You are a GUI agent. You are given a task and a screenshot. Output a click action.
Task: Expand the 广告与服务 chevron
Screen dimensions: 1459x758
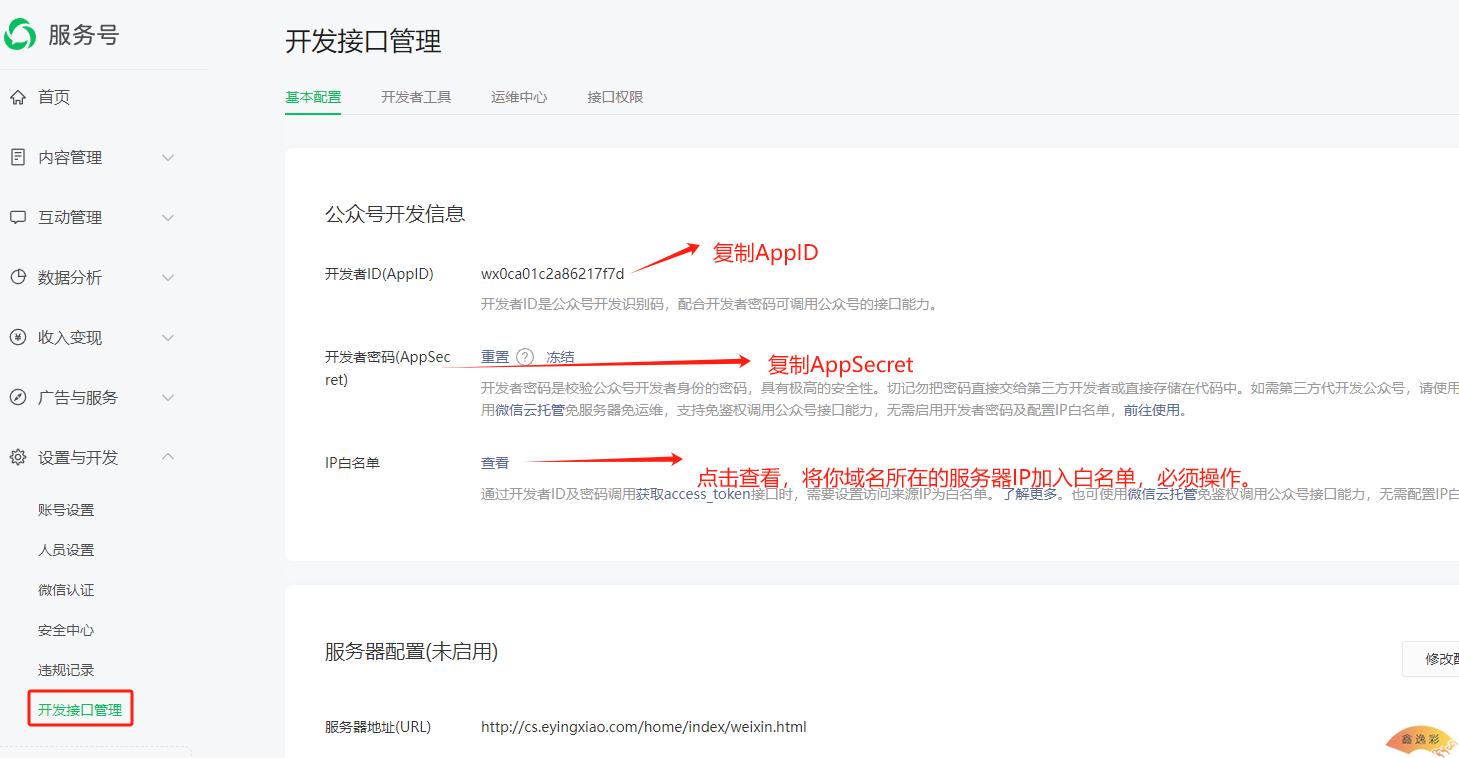pyautogui.click(x=168, y=397)
